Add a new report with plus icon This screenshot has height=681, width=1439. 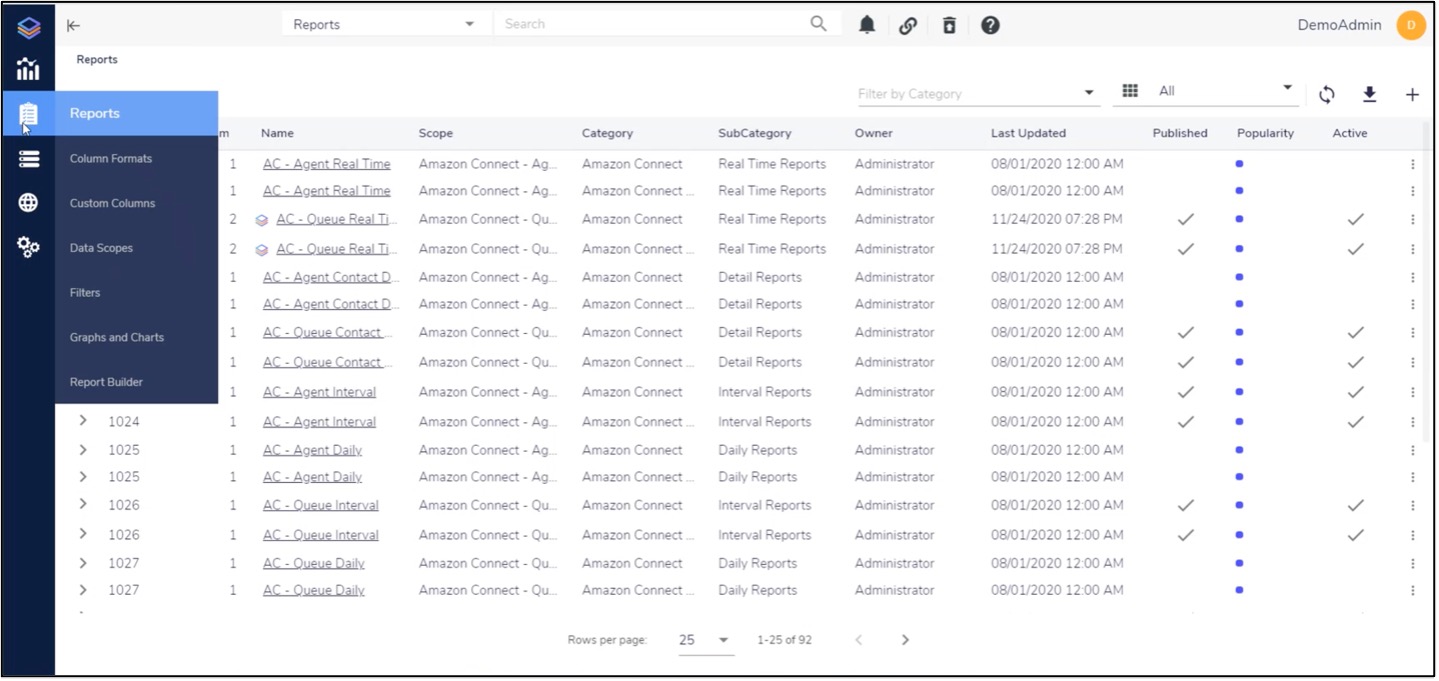1412,94
